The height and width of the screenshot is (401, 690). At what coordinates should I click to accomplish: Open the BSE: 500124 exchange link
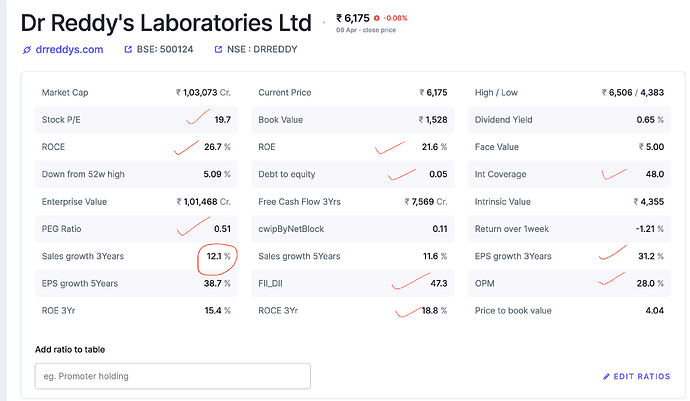pos(164,49)
